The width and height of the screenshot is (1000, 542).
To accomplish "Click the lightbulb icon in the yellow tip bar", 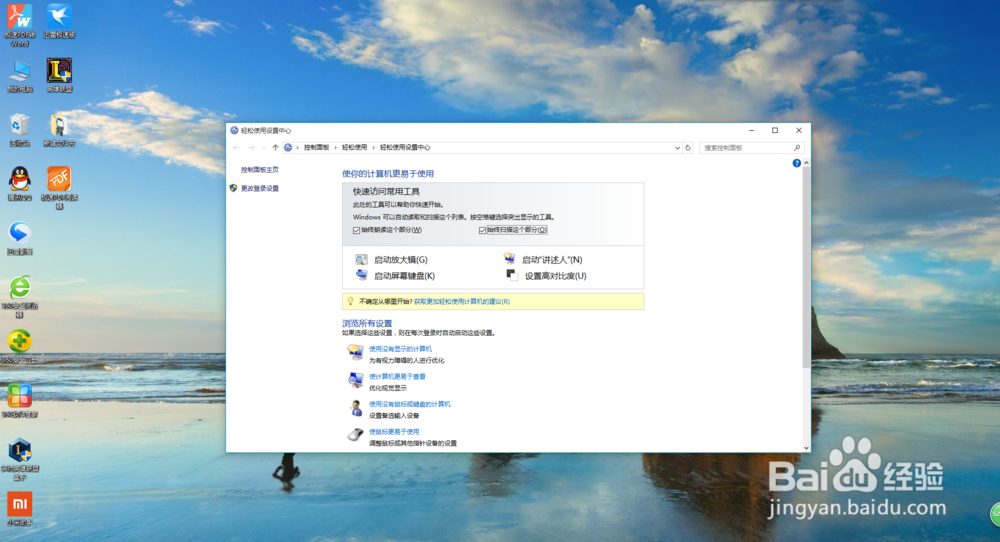I will coord(350,301).
